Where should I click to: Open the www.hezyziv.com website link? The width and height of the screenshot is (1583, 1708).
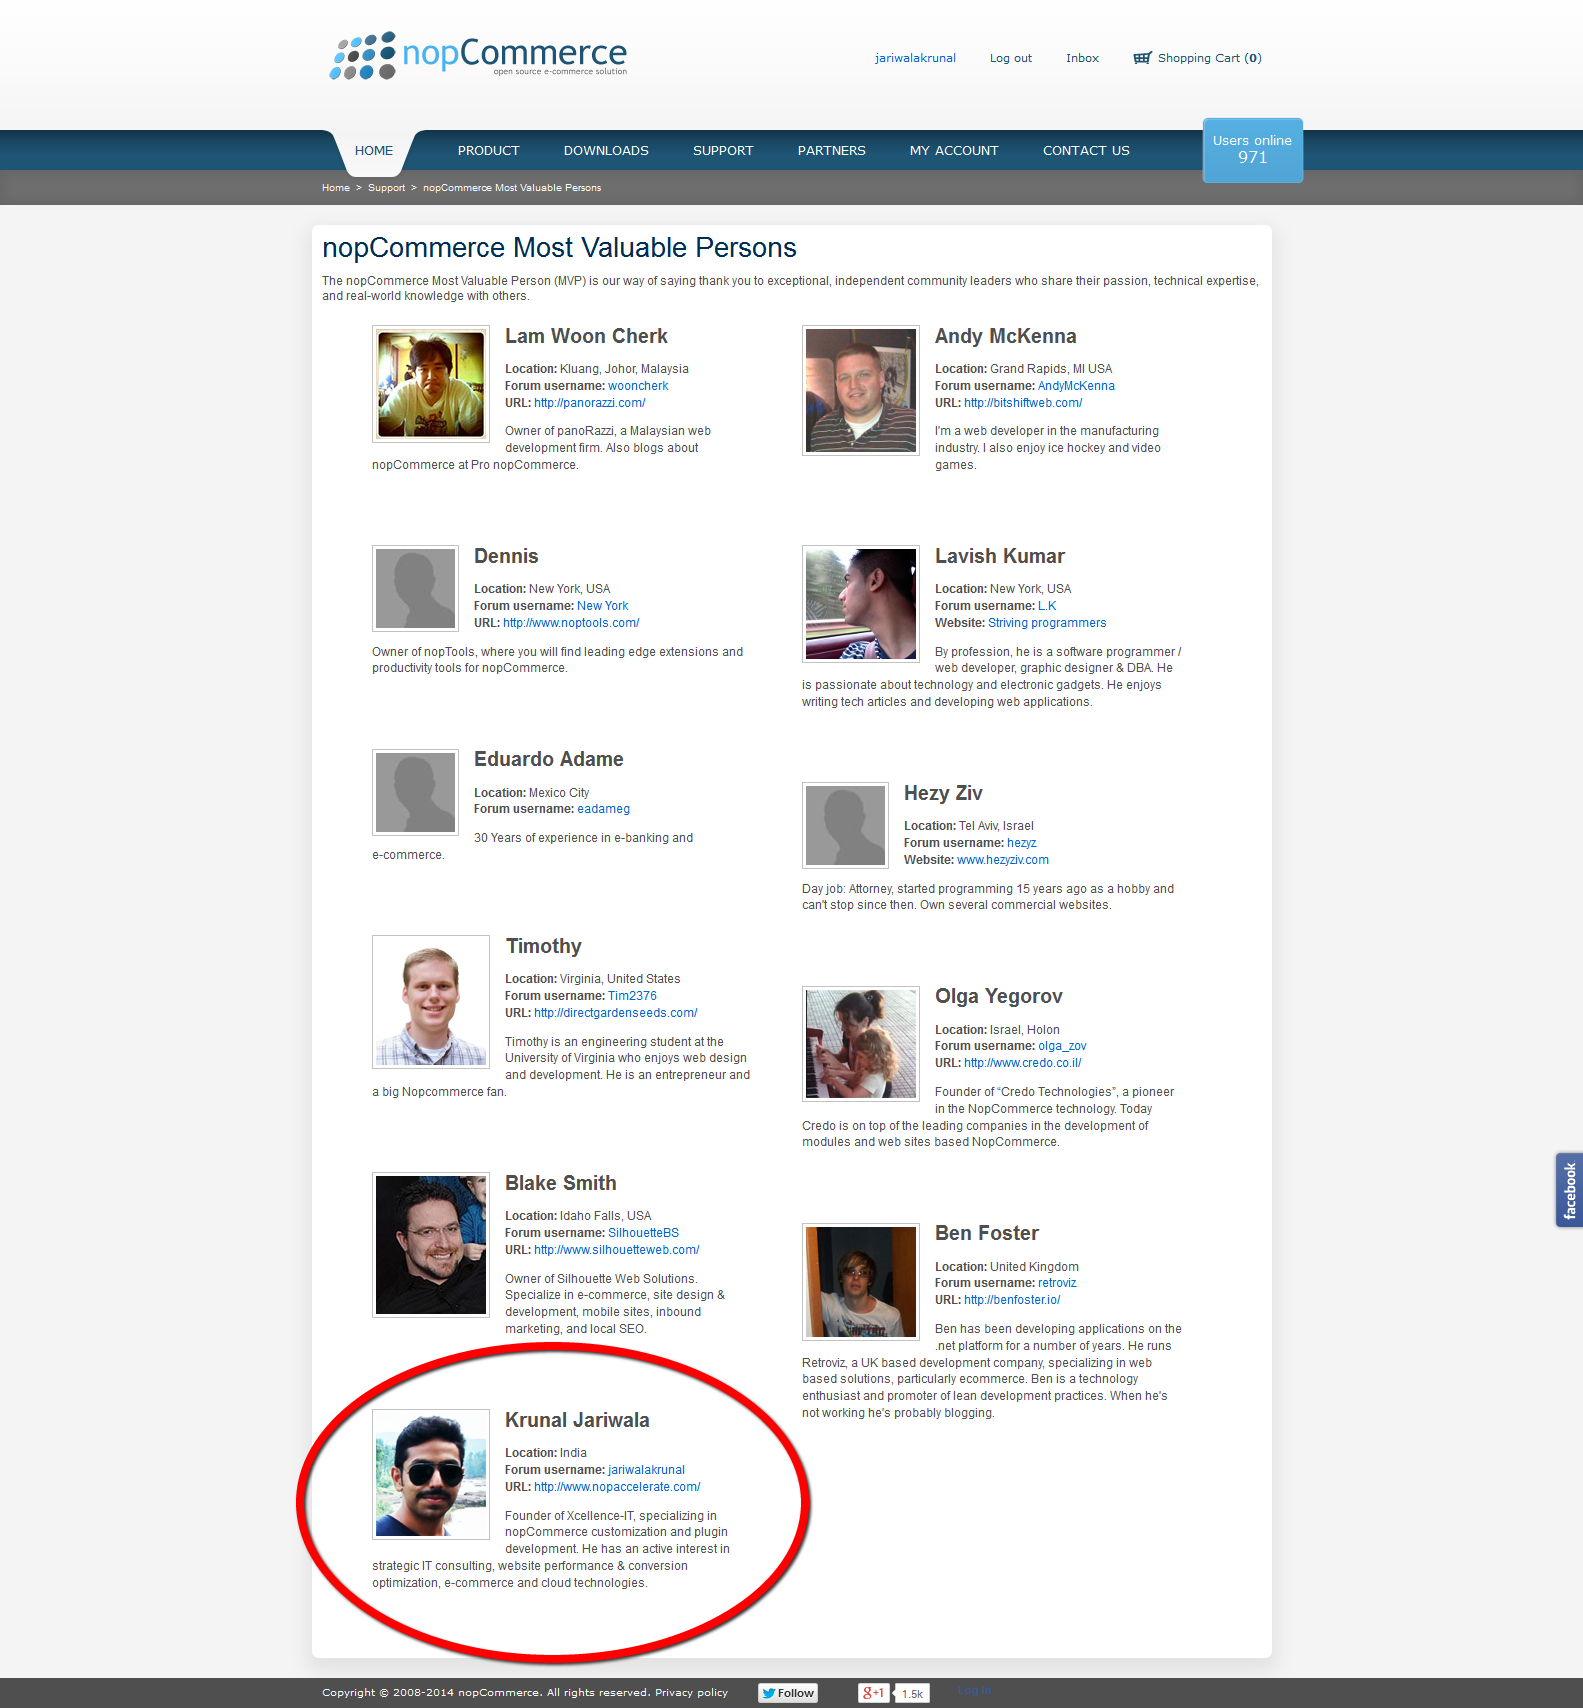click(x=1003, y=860)
